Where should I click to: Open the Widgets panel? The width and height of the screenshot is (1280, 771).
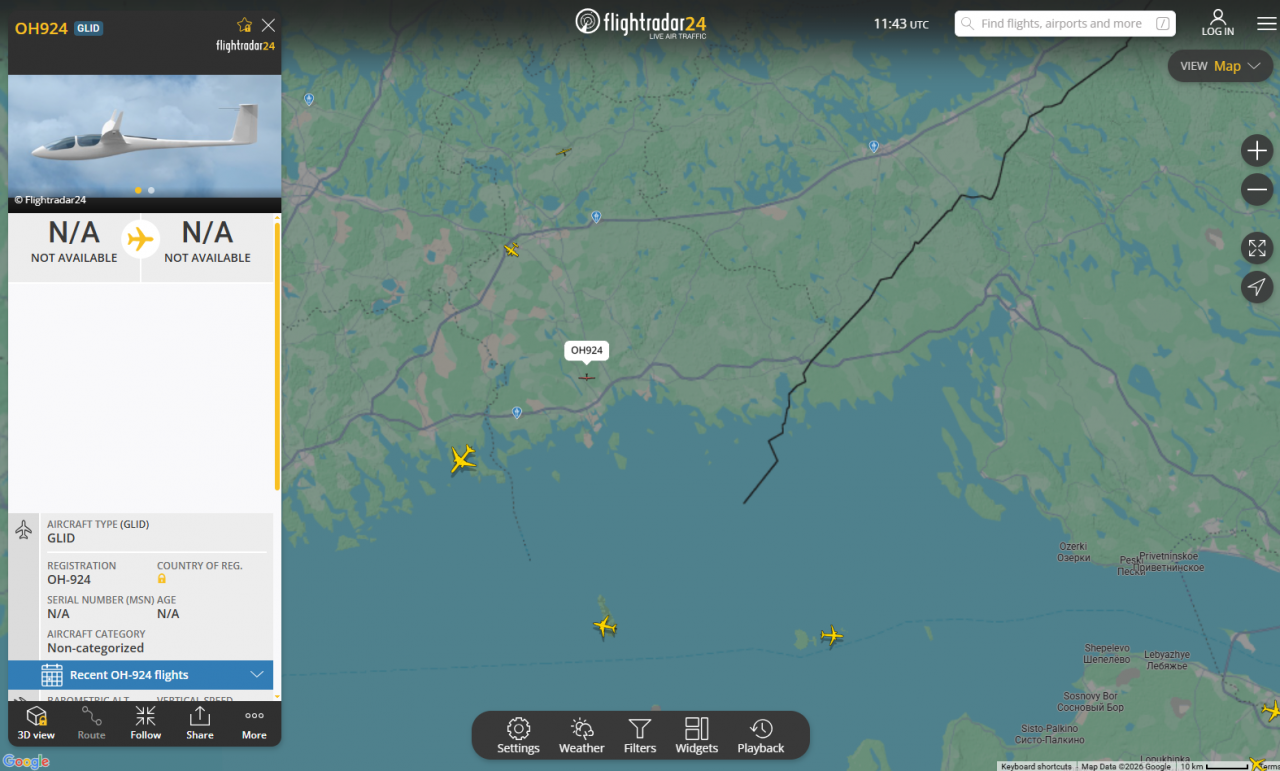click(697, 735)
